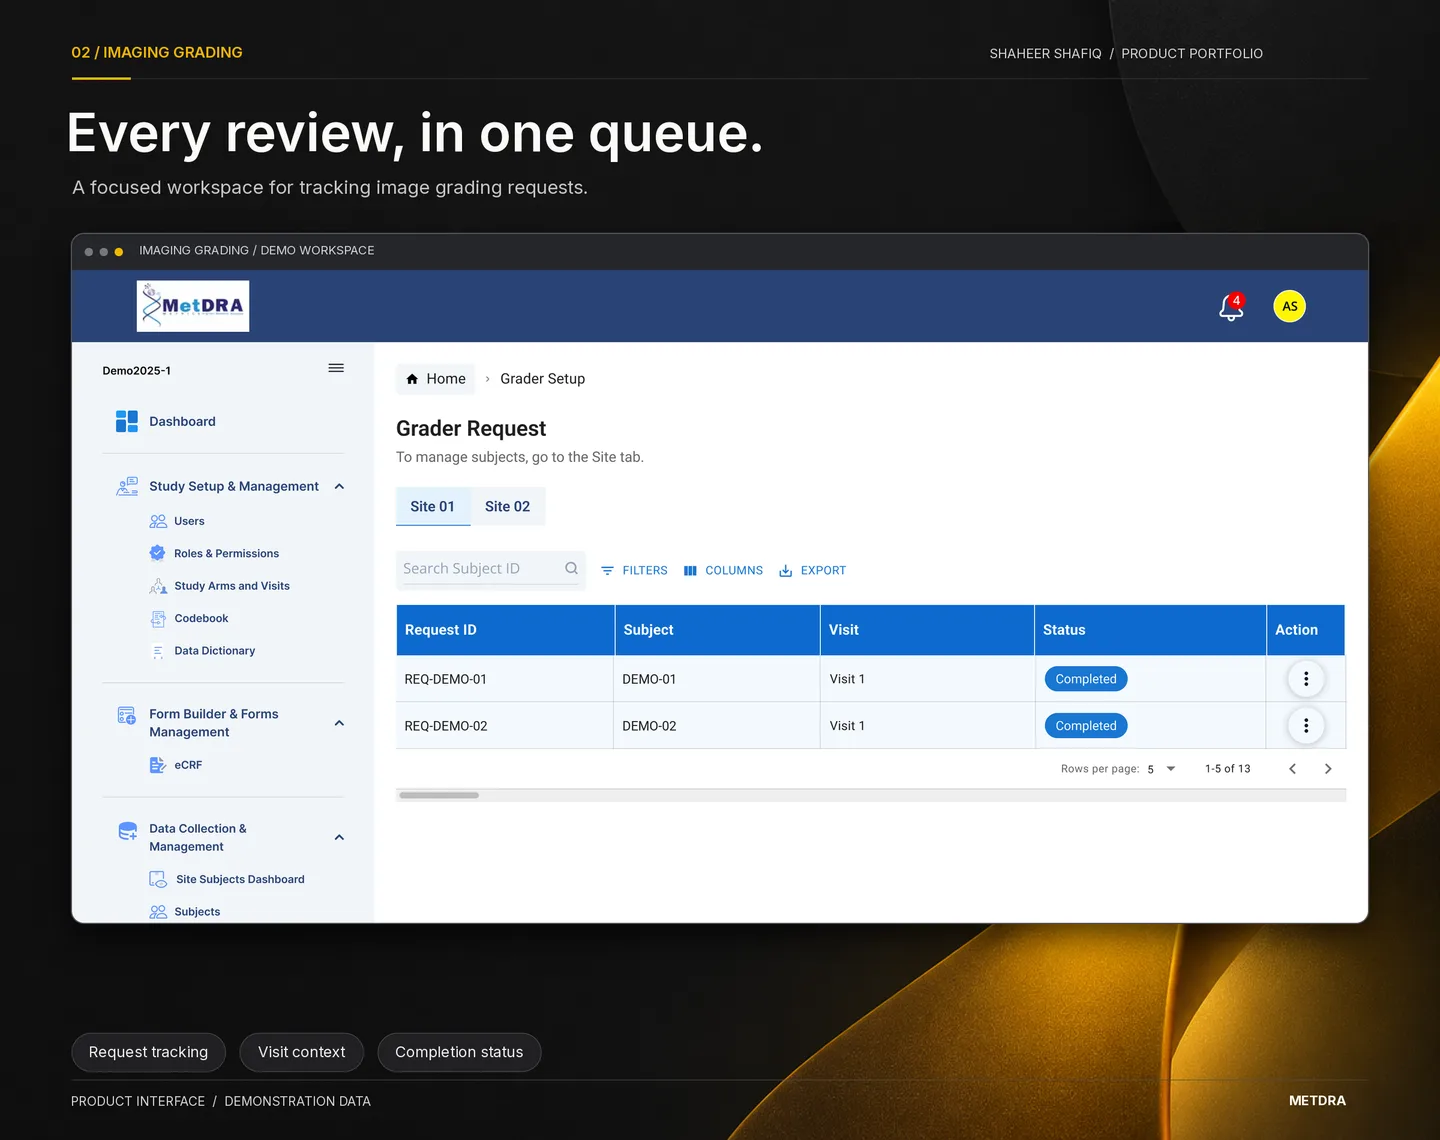Click the Dashboard grid icon
This screenshot has height=1140, width=1440.
pos(127,421)
